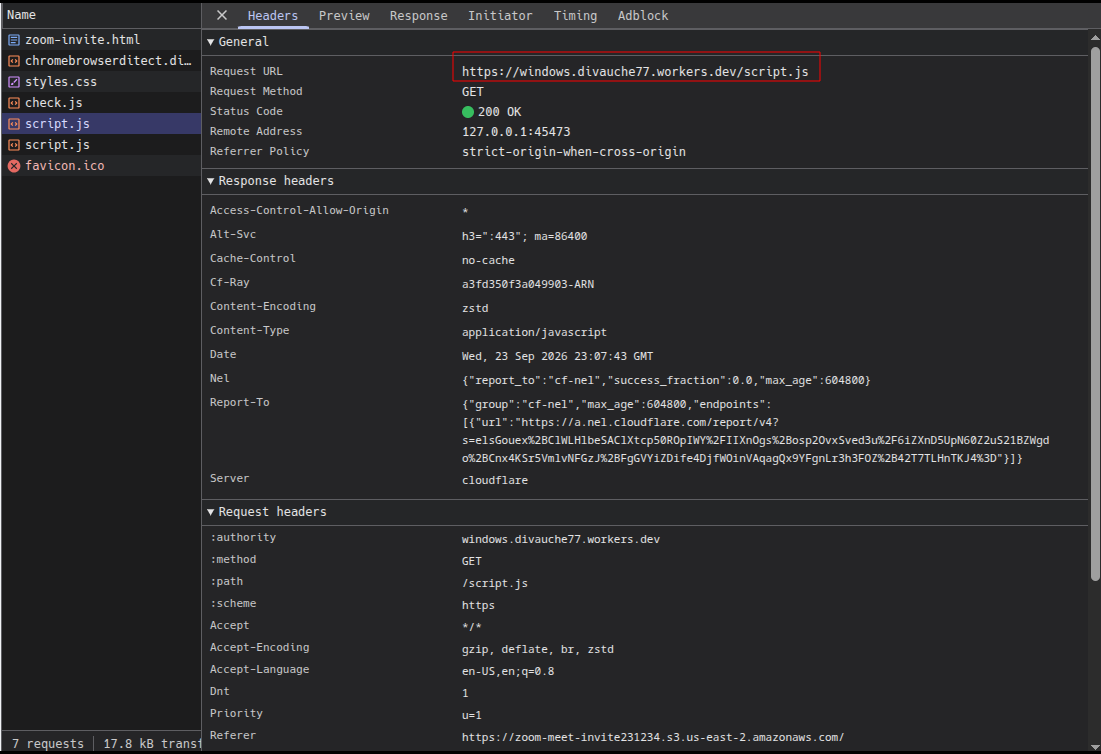The width and height of the screenshot is (1101, 754).
Task: Open the Response tab
Action: click(418, 15)
